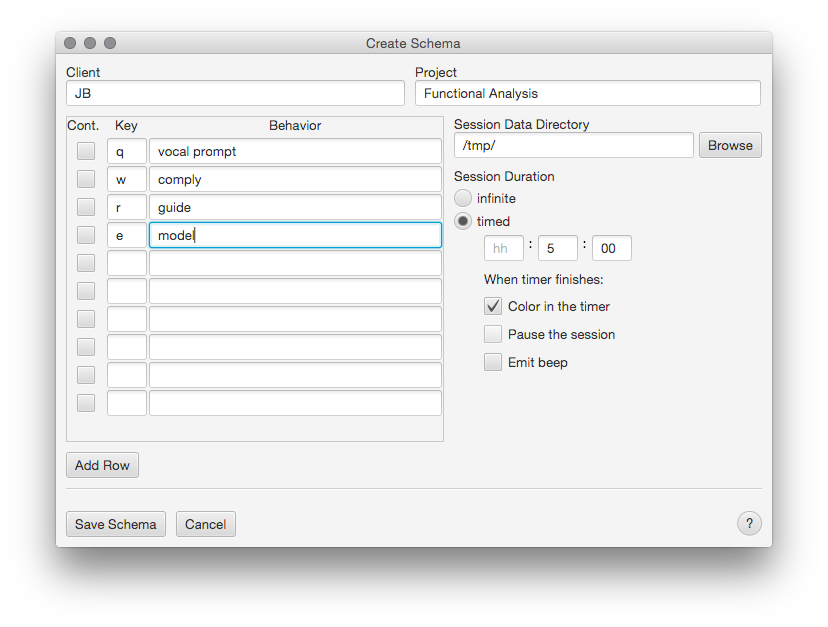Click the hours hh timer field
Image resolution: width=828 pixels, height=627 pixels.
503,248
